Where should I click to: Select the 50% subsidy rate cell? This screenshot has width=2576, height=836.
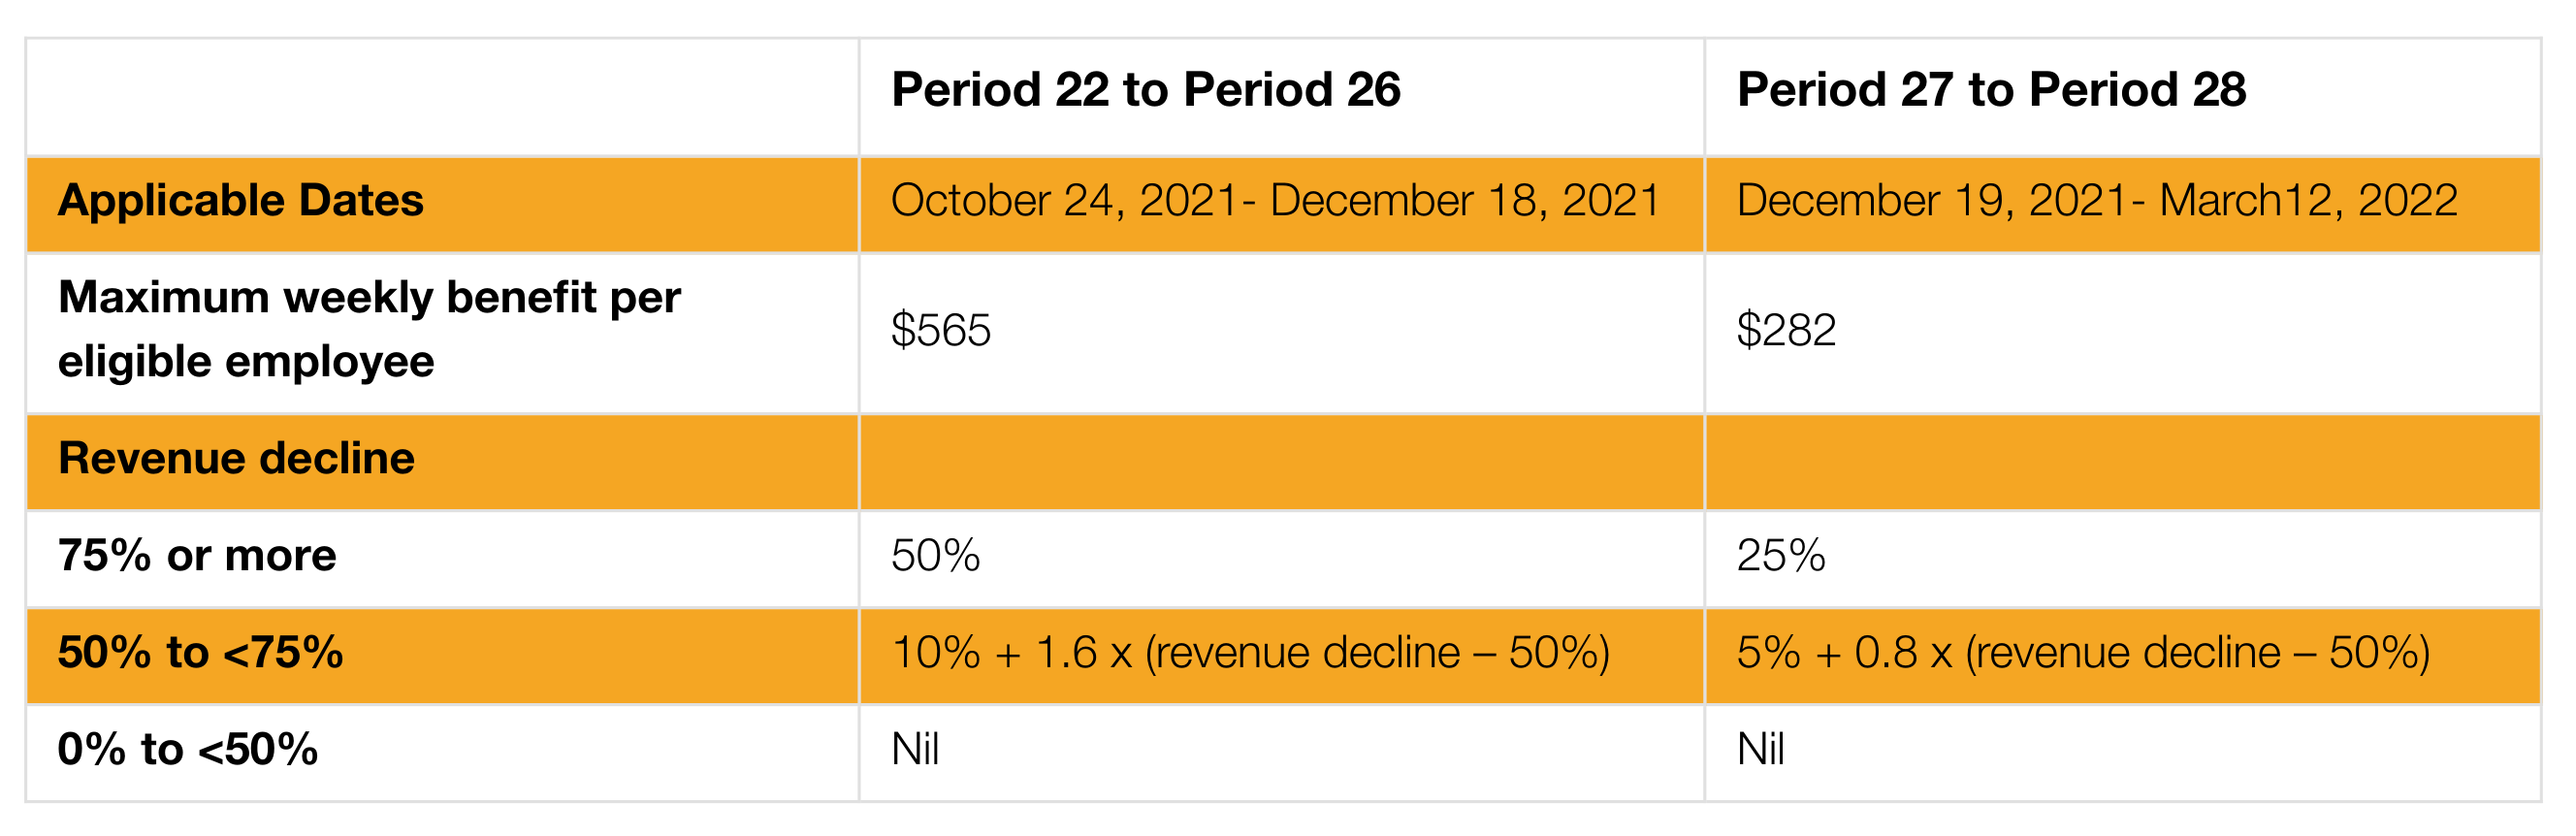[x=936, y=556]
